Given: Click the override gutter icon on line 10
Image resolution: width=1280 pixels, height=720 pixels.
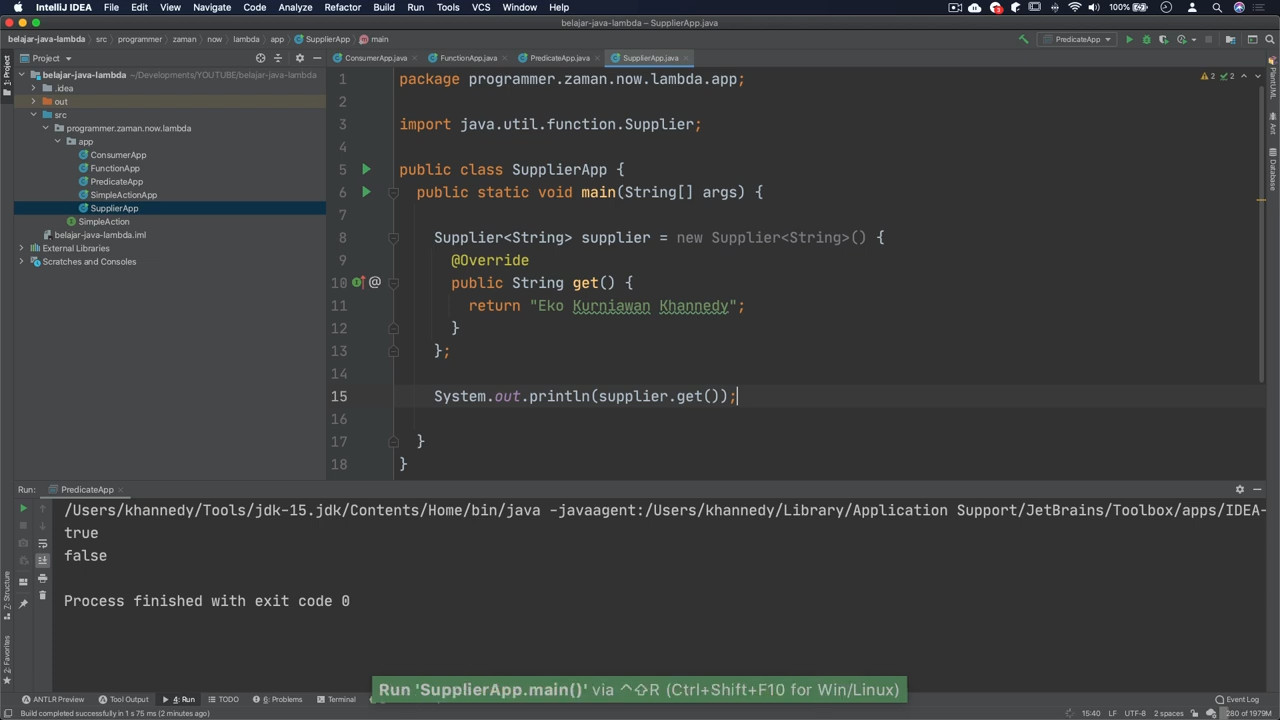Looking at the screenshot, I should click(x=358, y=283).
